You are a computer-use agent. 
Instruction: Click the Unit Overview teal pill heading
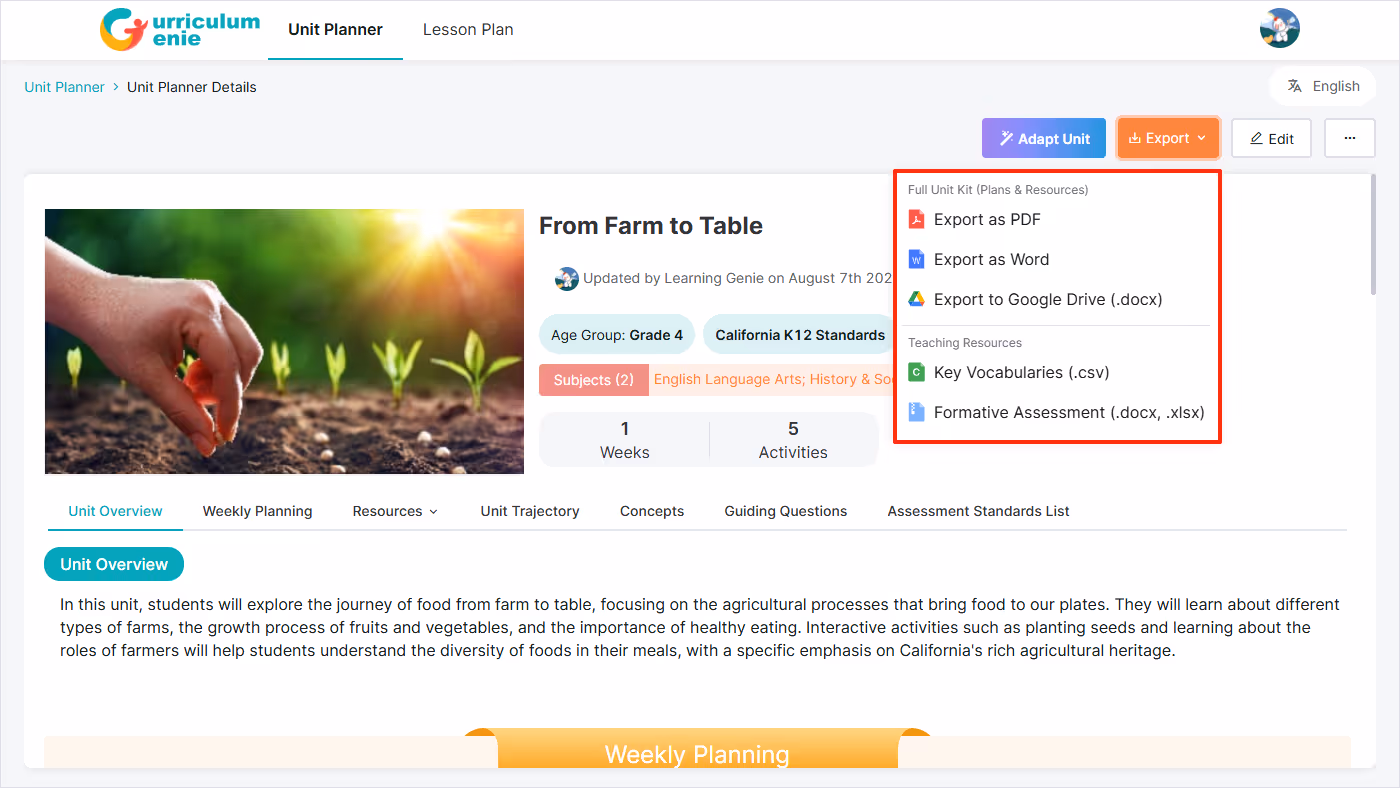114,564
